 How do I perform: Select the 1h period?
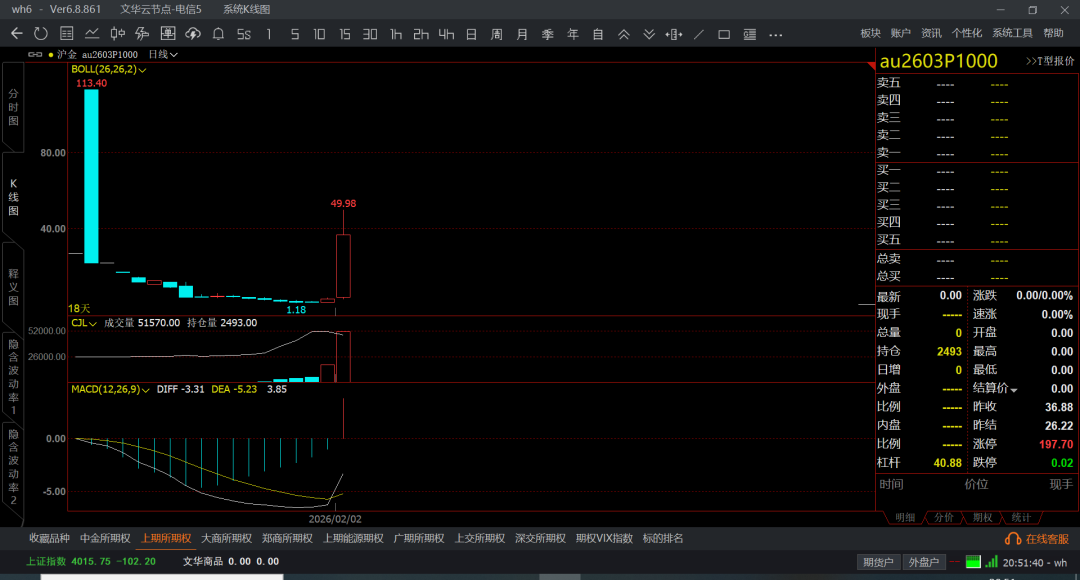395,34
